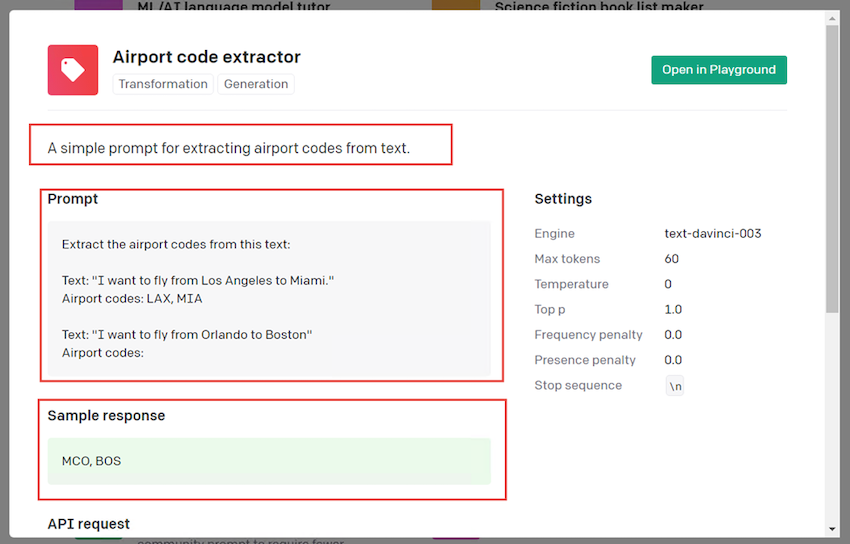850x544 pixels.
Task: Click the description text about extracting airport codes
Action: [x=229, y=149]
